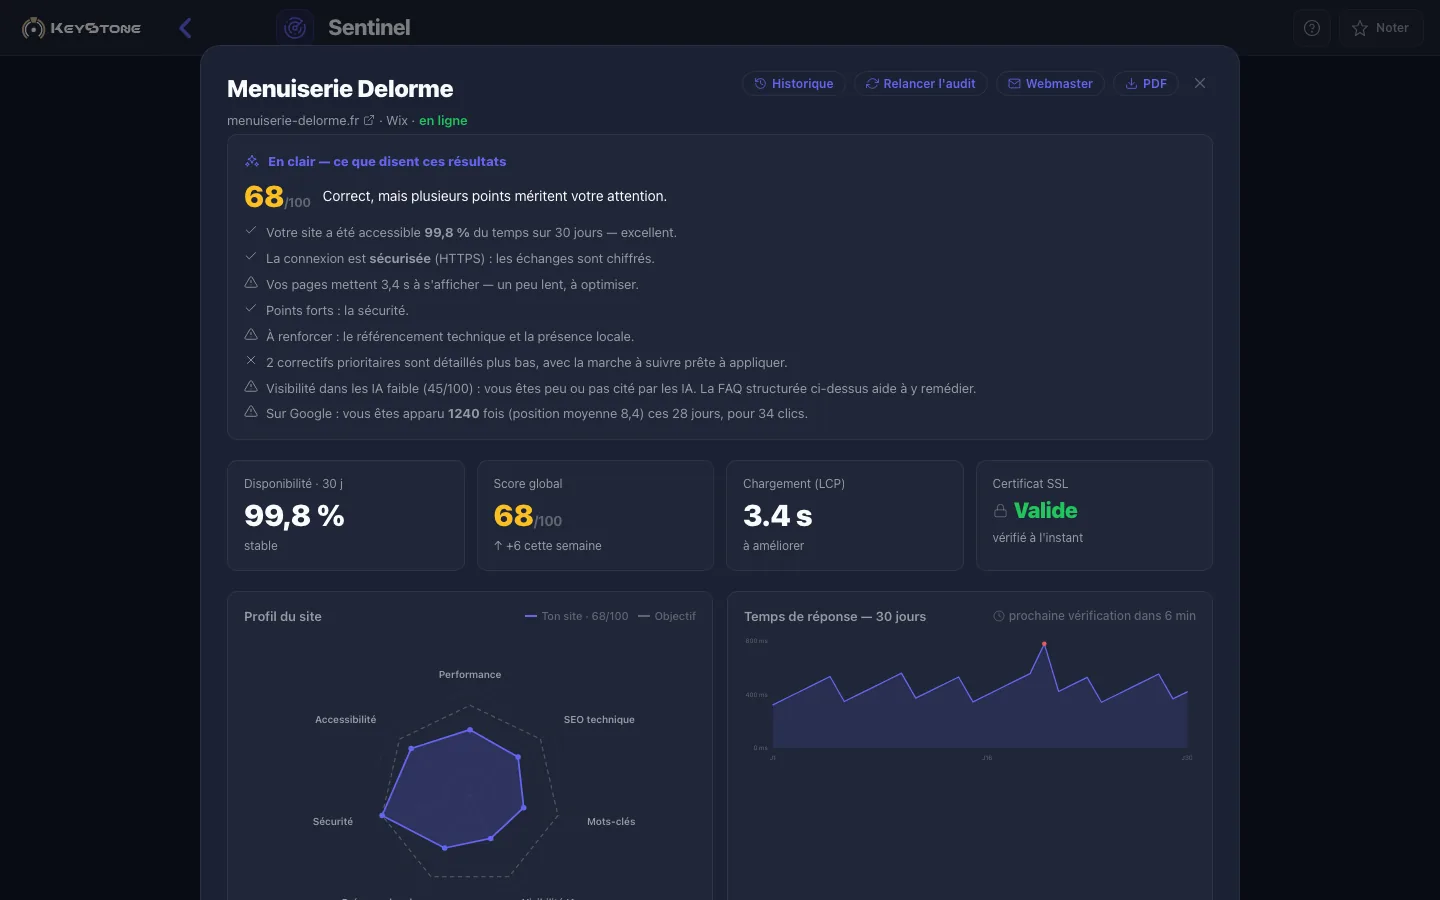Click the 'Wix' platform label
The height and width of the screenshot is (900, 1440).
pyautogui.click(x=397, y=120)
